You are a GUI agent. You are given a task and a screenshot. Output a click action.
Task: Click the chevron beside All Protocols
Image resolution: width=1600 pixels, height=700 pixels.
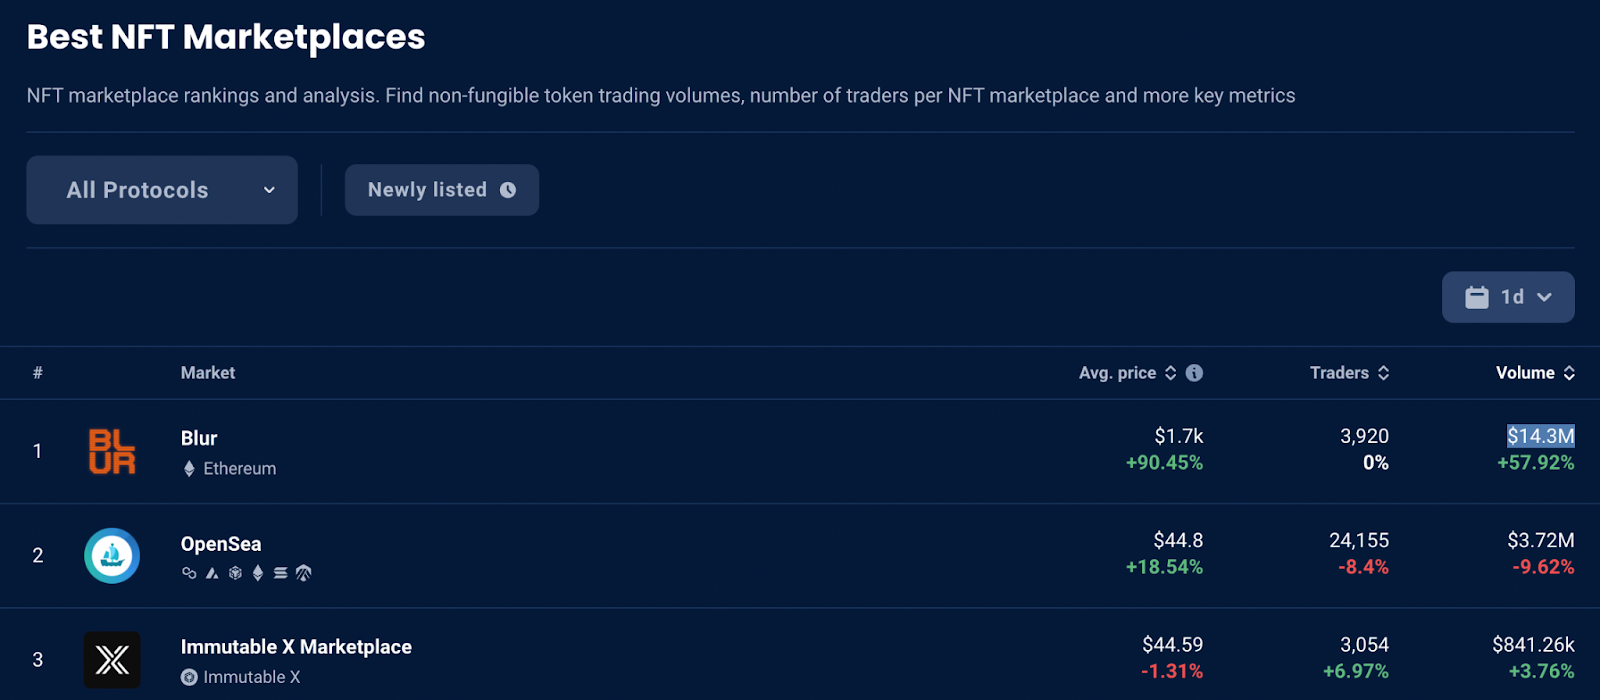pyautogui.click(x=269, y=190)
